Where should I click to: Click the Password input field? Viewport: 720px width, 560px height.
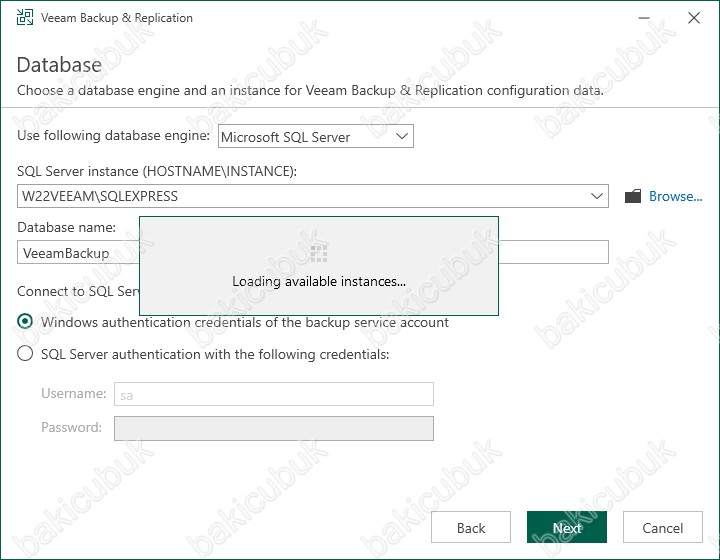tap(274, 428)
